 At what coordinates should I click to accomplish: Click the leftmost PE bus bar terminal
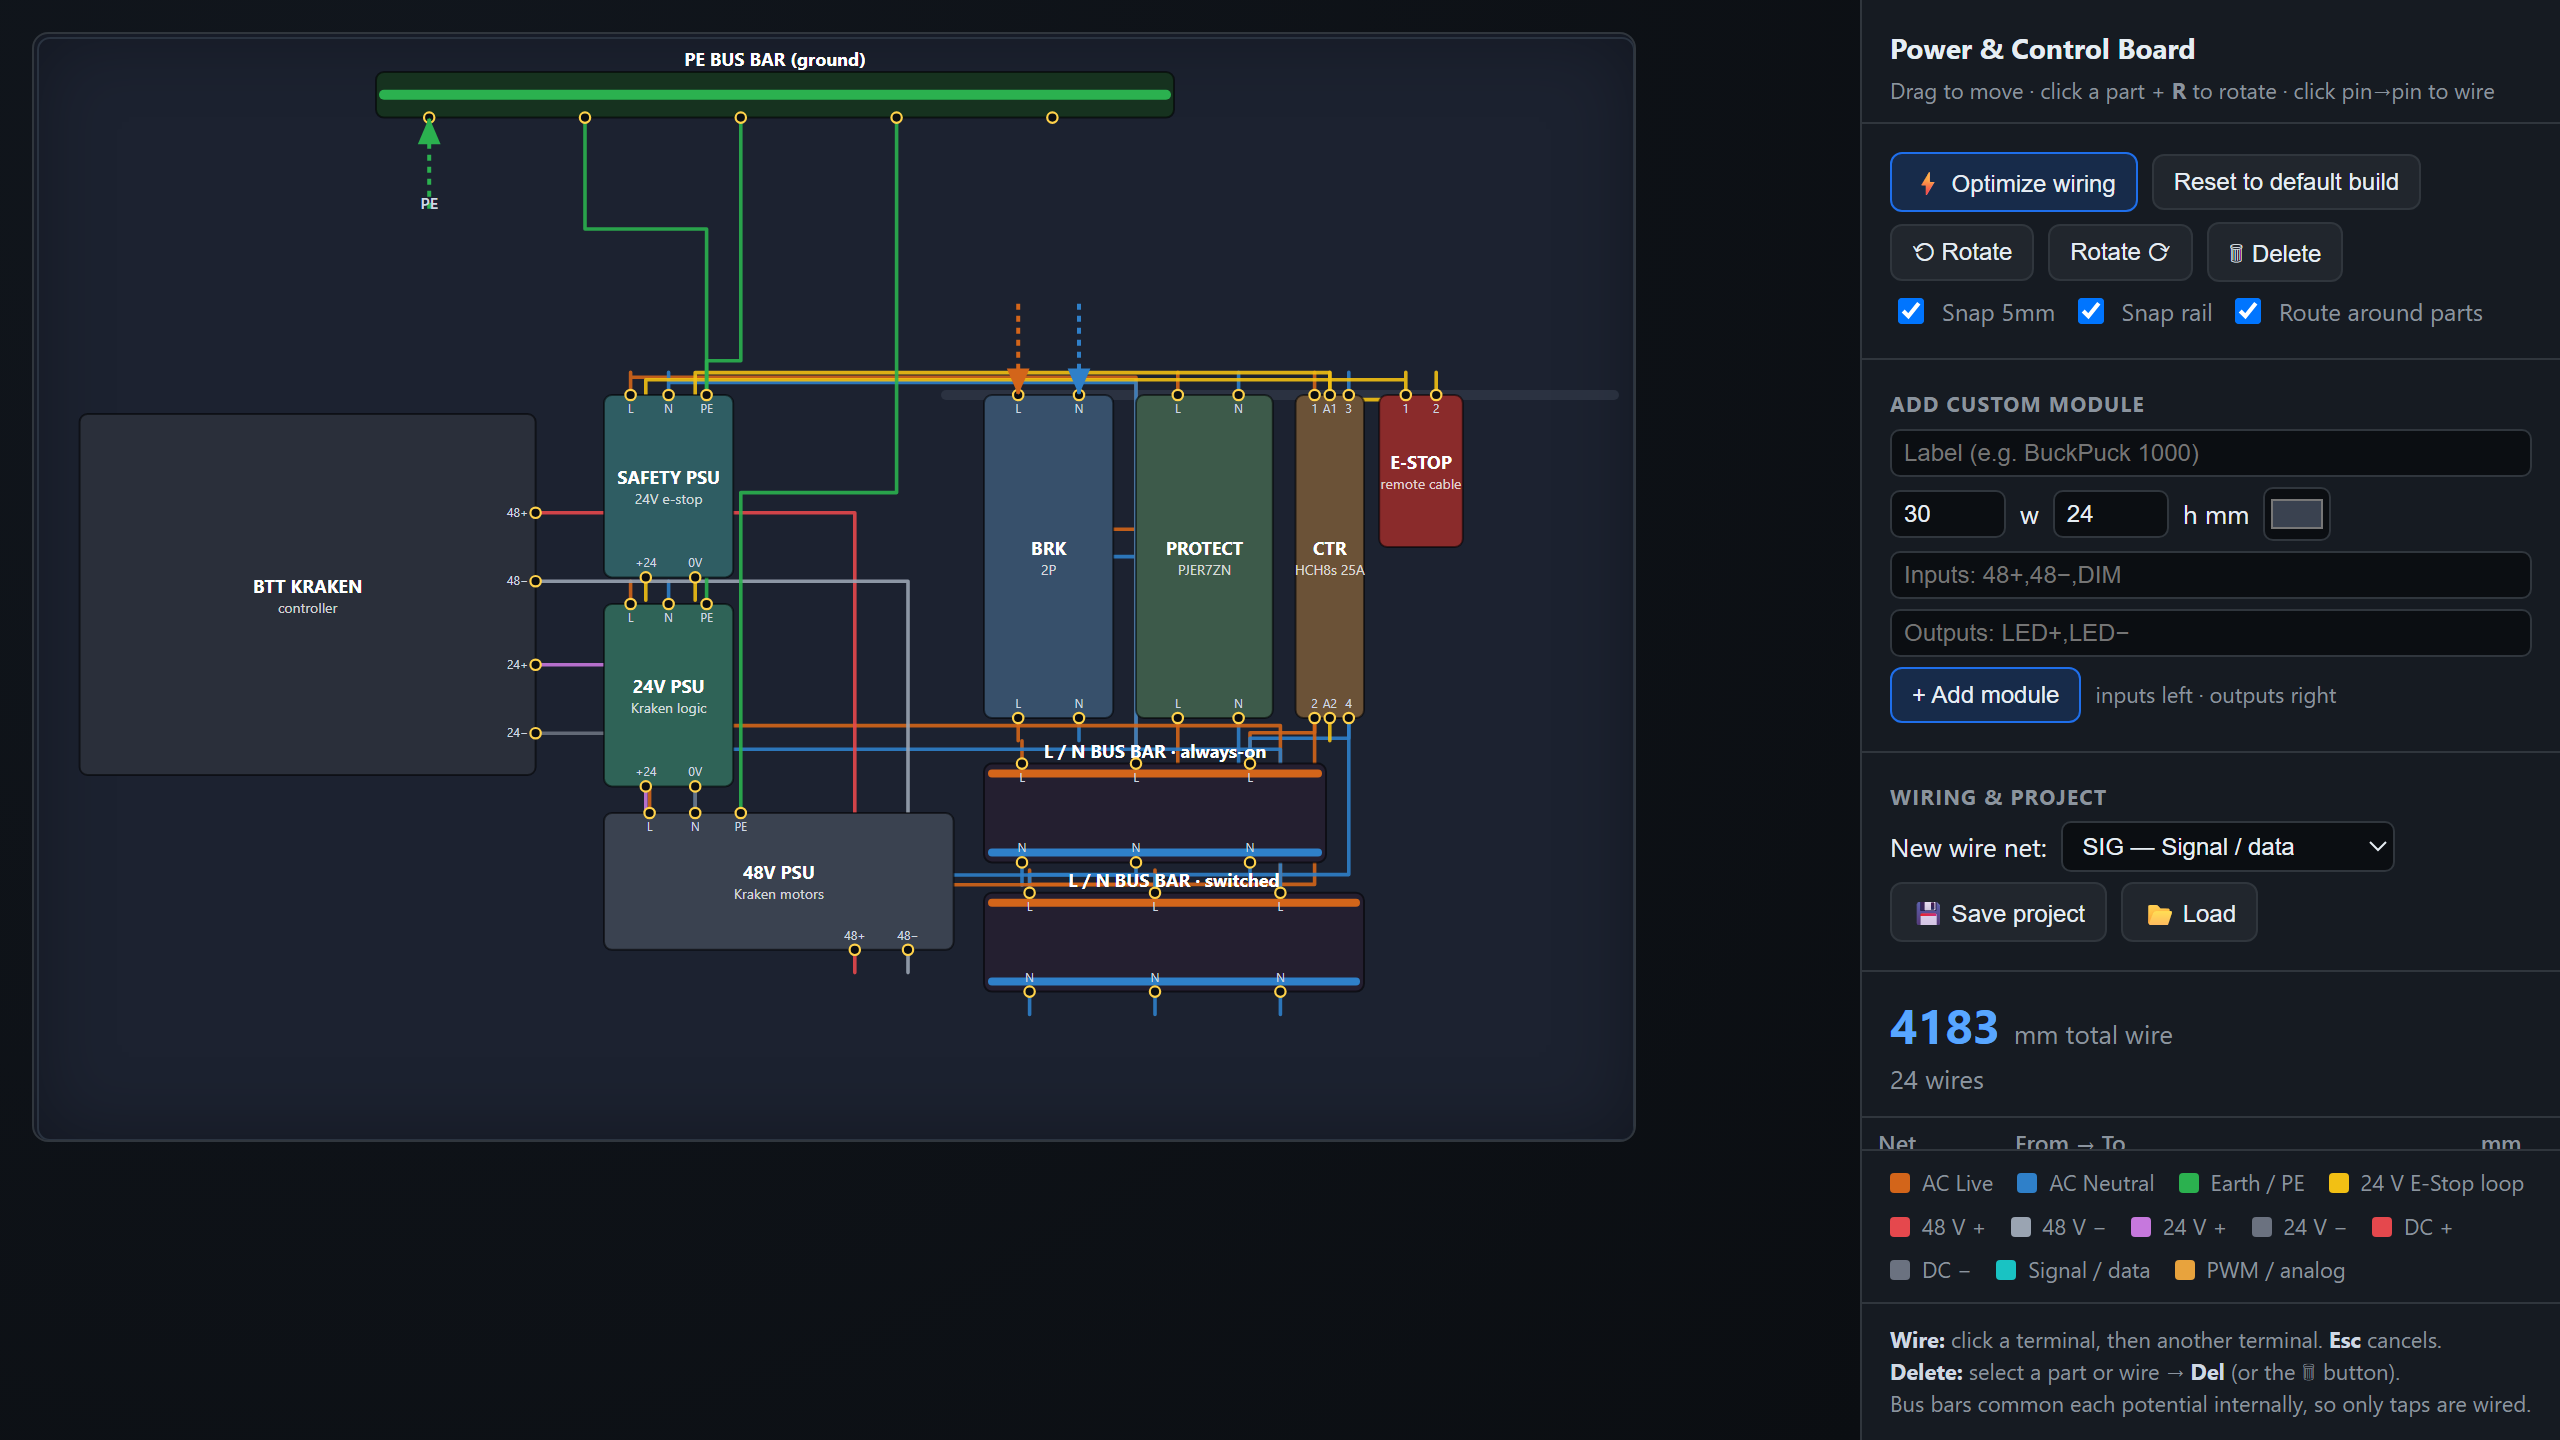click(x=429, y=118)
